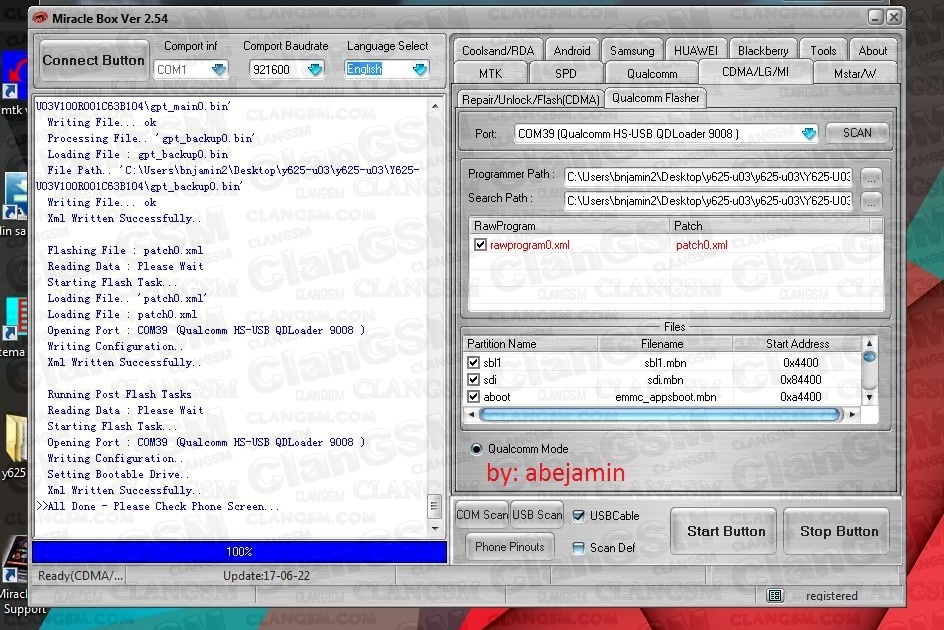Select the Samsung tab
The image size is (944, 630).
pos(632,51)
